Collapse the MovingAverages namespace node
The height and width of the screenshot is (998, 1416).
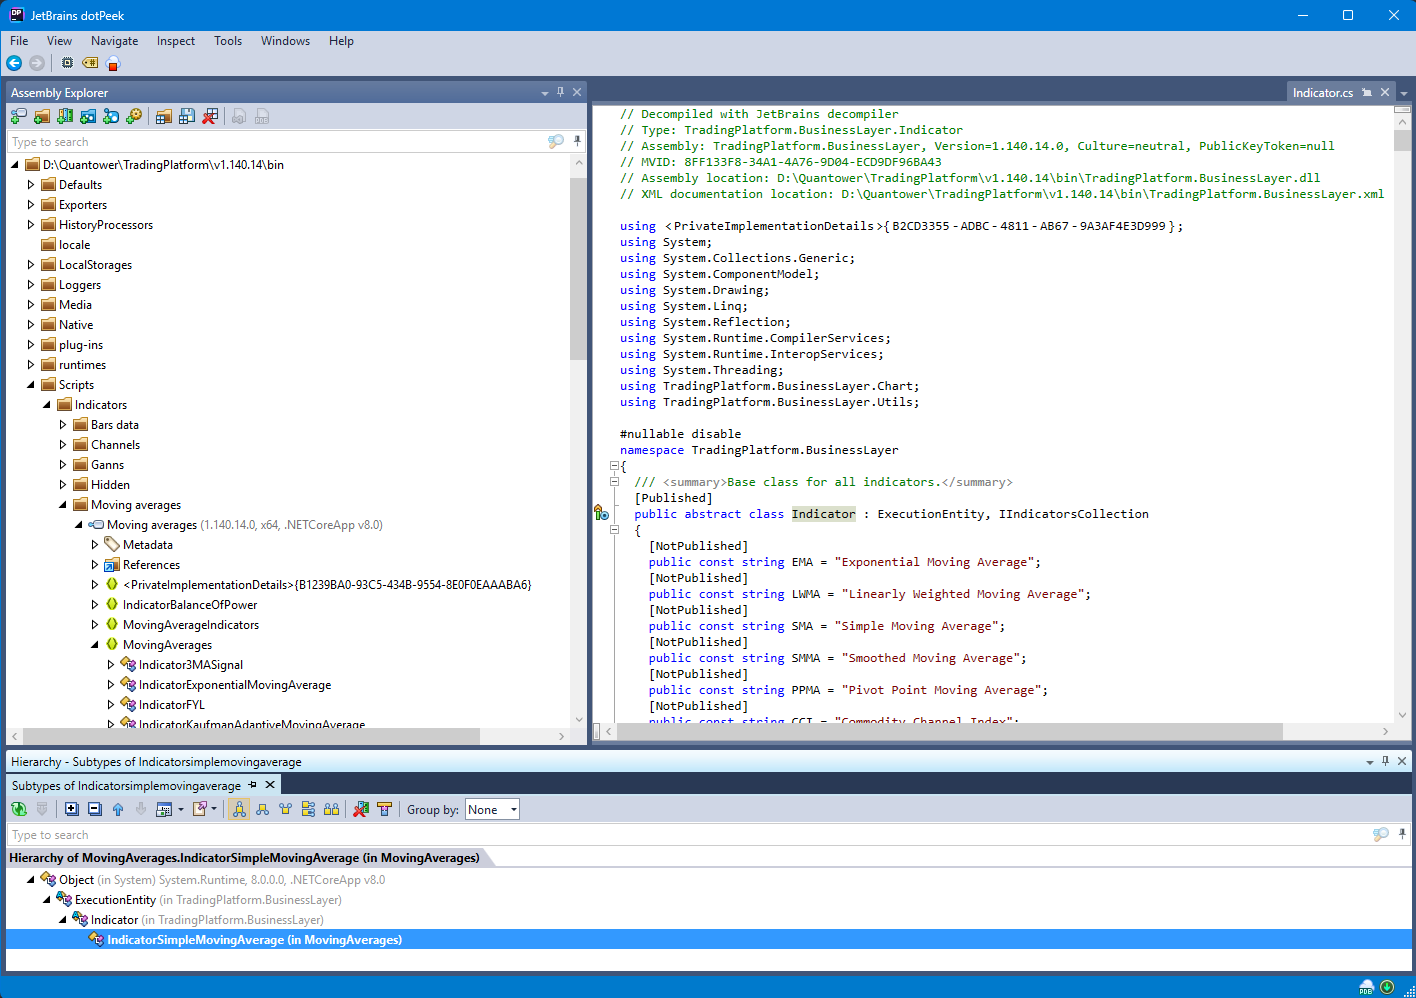(95, 645)
